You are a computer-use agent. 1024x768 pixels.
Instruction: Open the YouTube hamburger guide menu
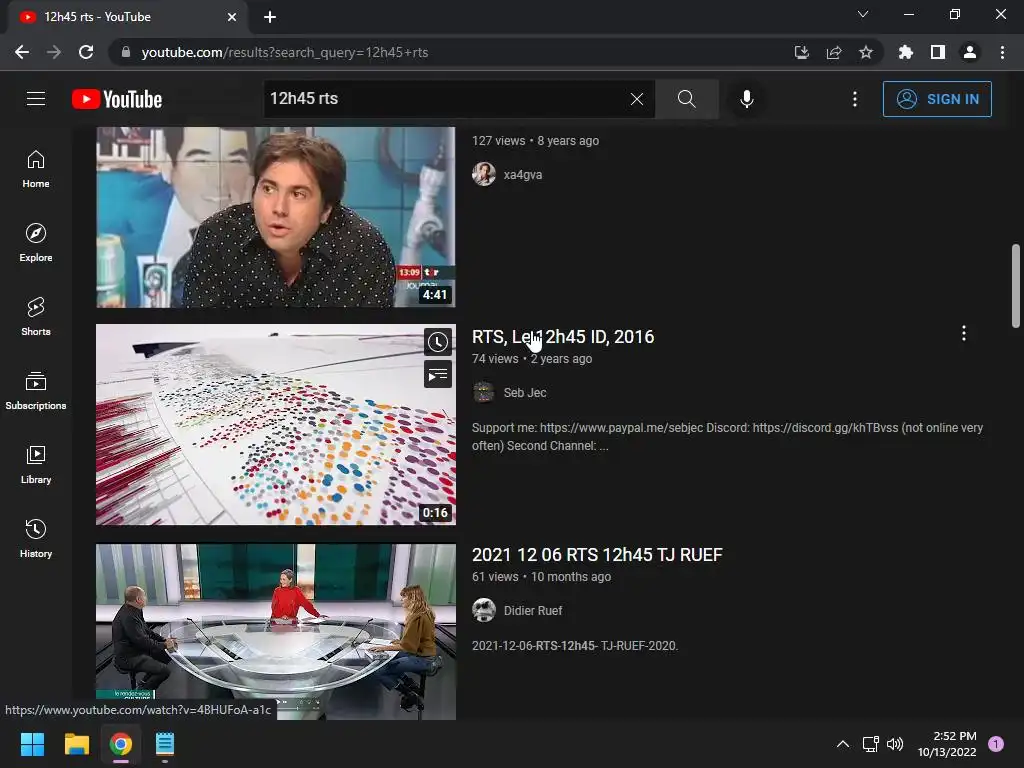coord(36,99)
